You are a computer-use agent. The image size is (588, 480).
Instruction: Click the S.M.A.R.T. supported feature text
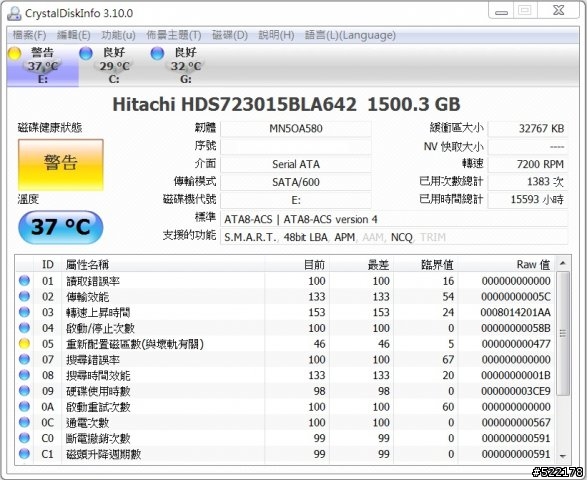[x=250, y=237]
